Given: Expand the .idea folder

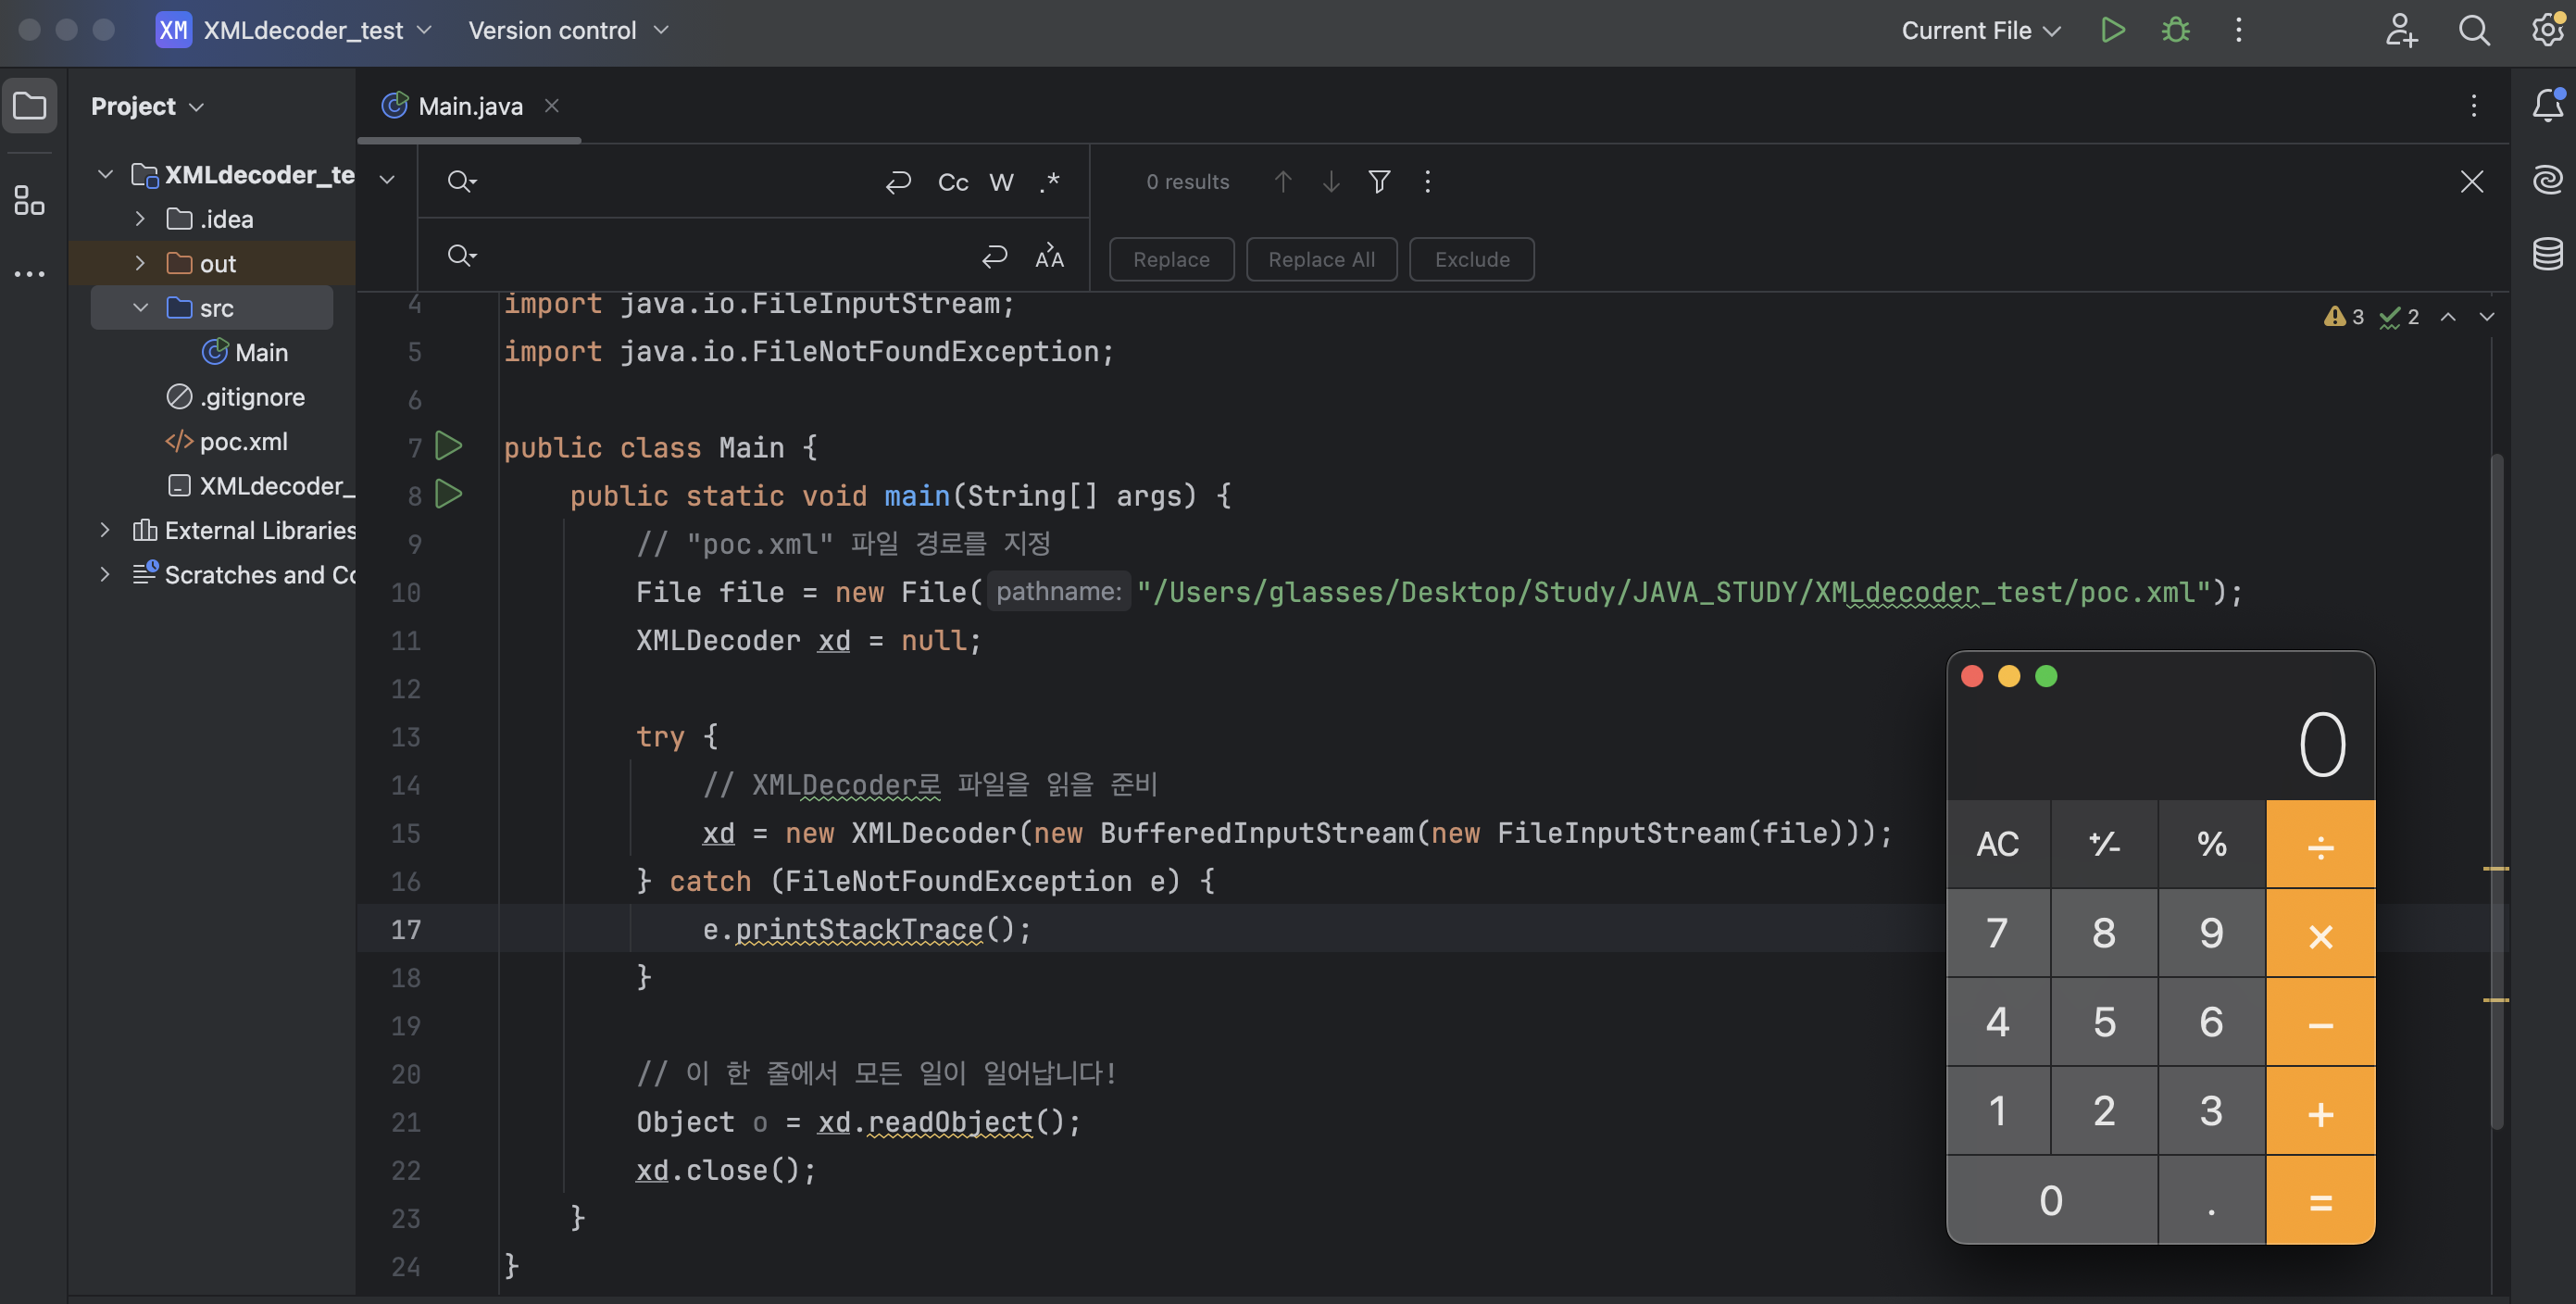Looking at the screenshot, I should click(140, 219).
